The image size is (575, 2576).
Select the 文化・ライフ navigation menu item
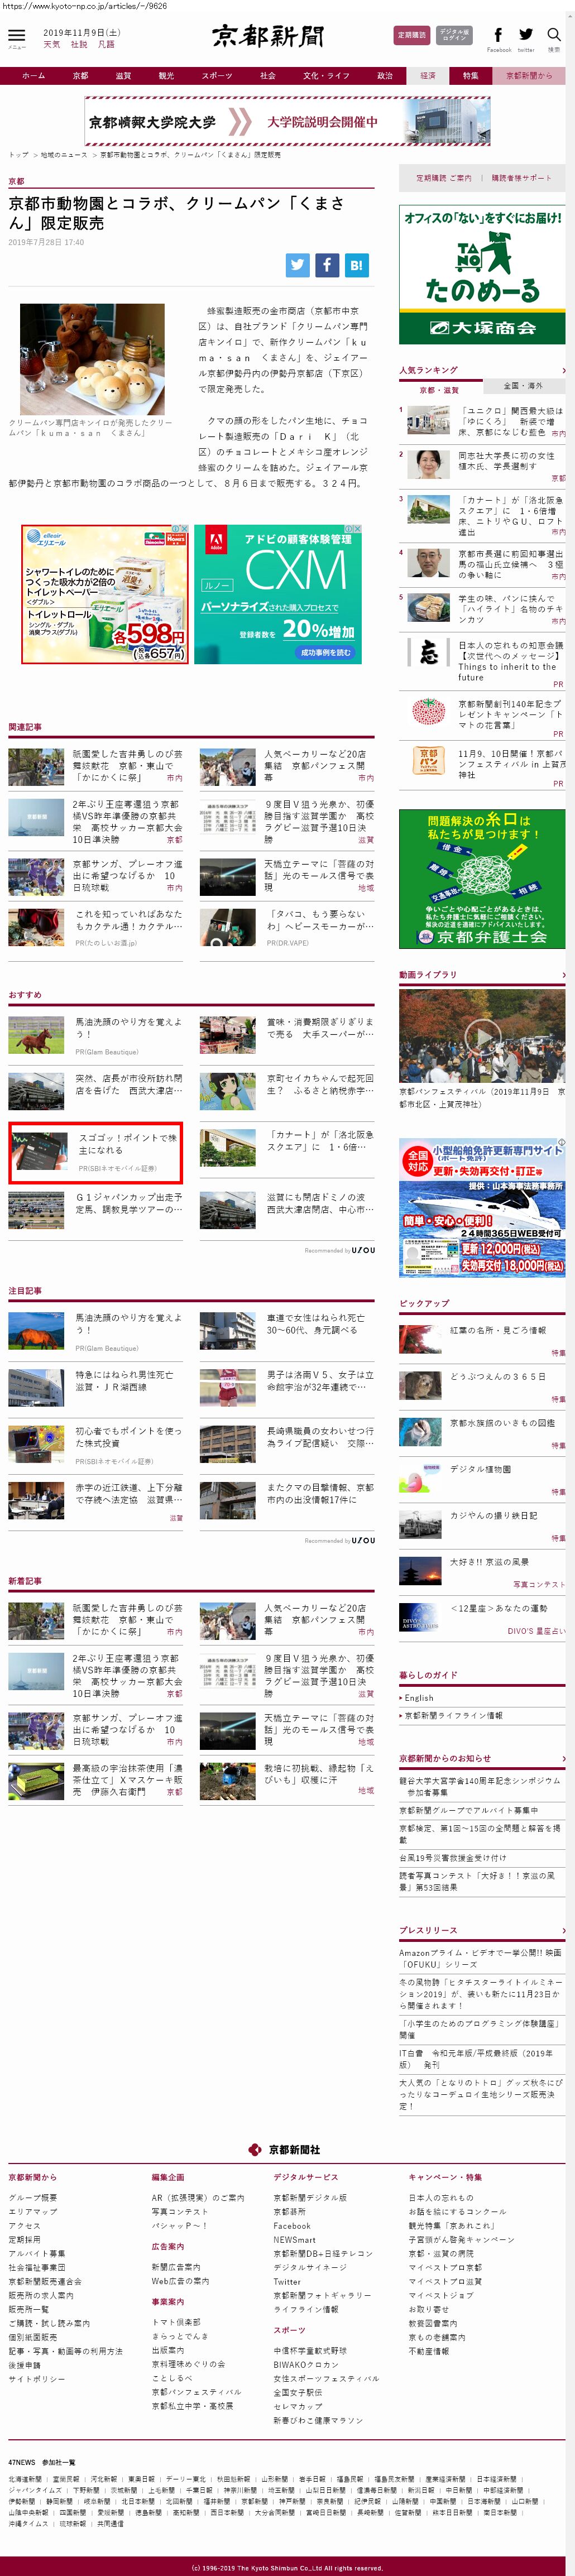(x=326, y=76)
